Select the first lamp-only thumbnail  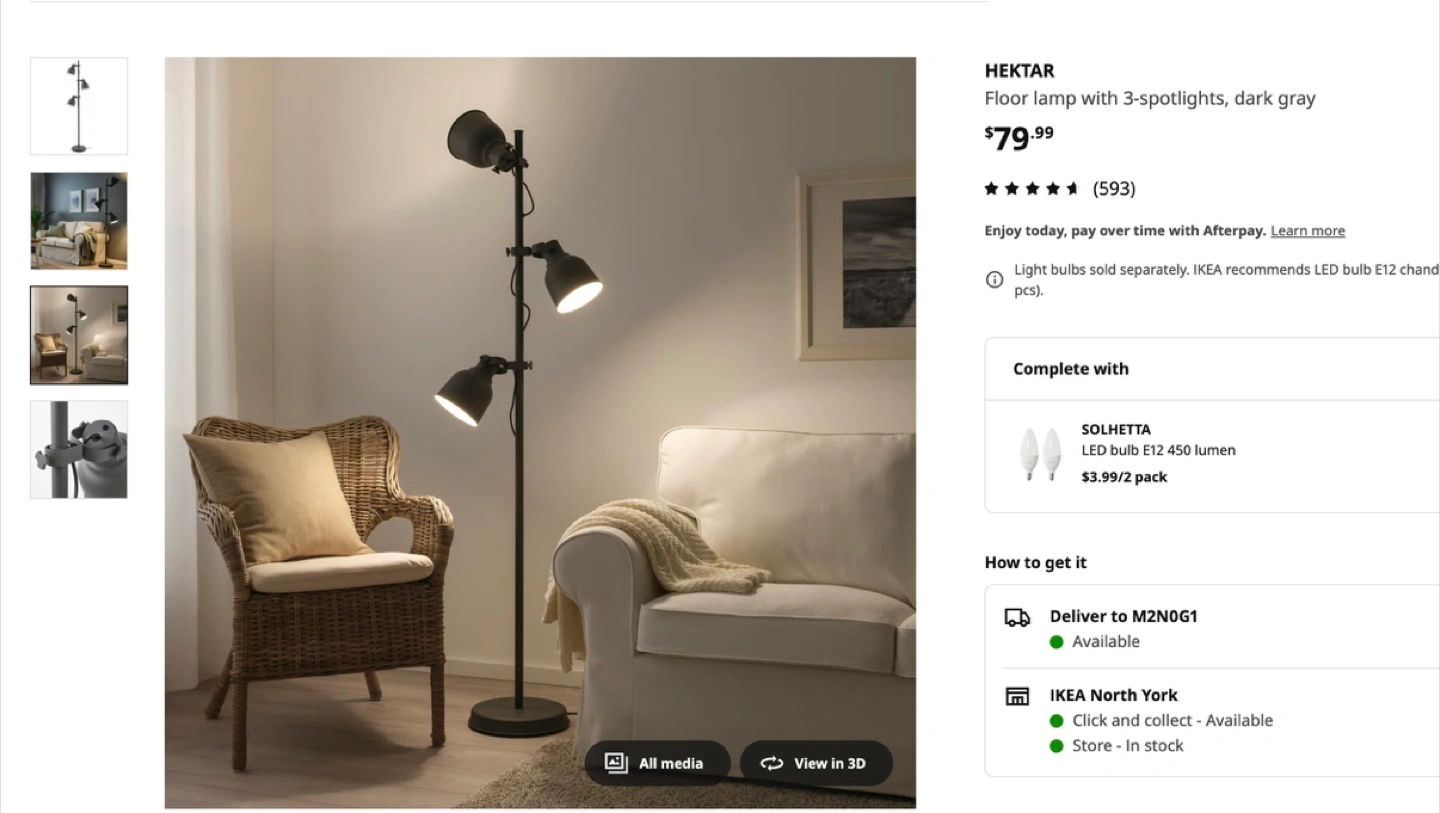79,106
